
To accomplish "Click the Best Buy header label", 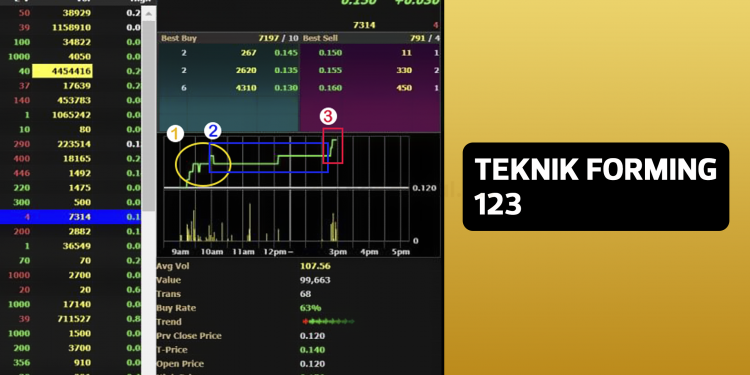I will pyautogui.click(x=178, y=38).
